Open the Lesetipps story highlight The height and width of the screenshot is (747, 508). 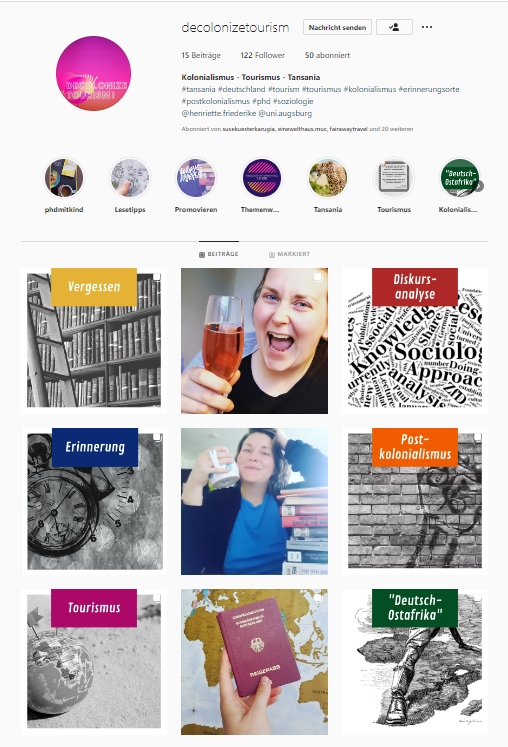tap(130, 178)
